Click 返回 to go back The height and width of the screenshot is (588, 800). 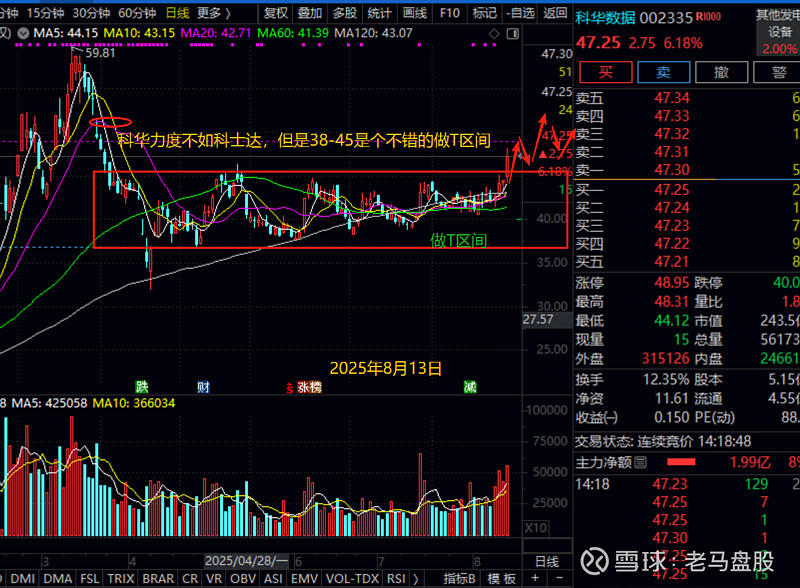click(555, 13)
